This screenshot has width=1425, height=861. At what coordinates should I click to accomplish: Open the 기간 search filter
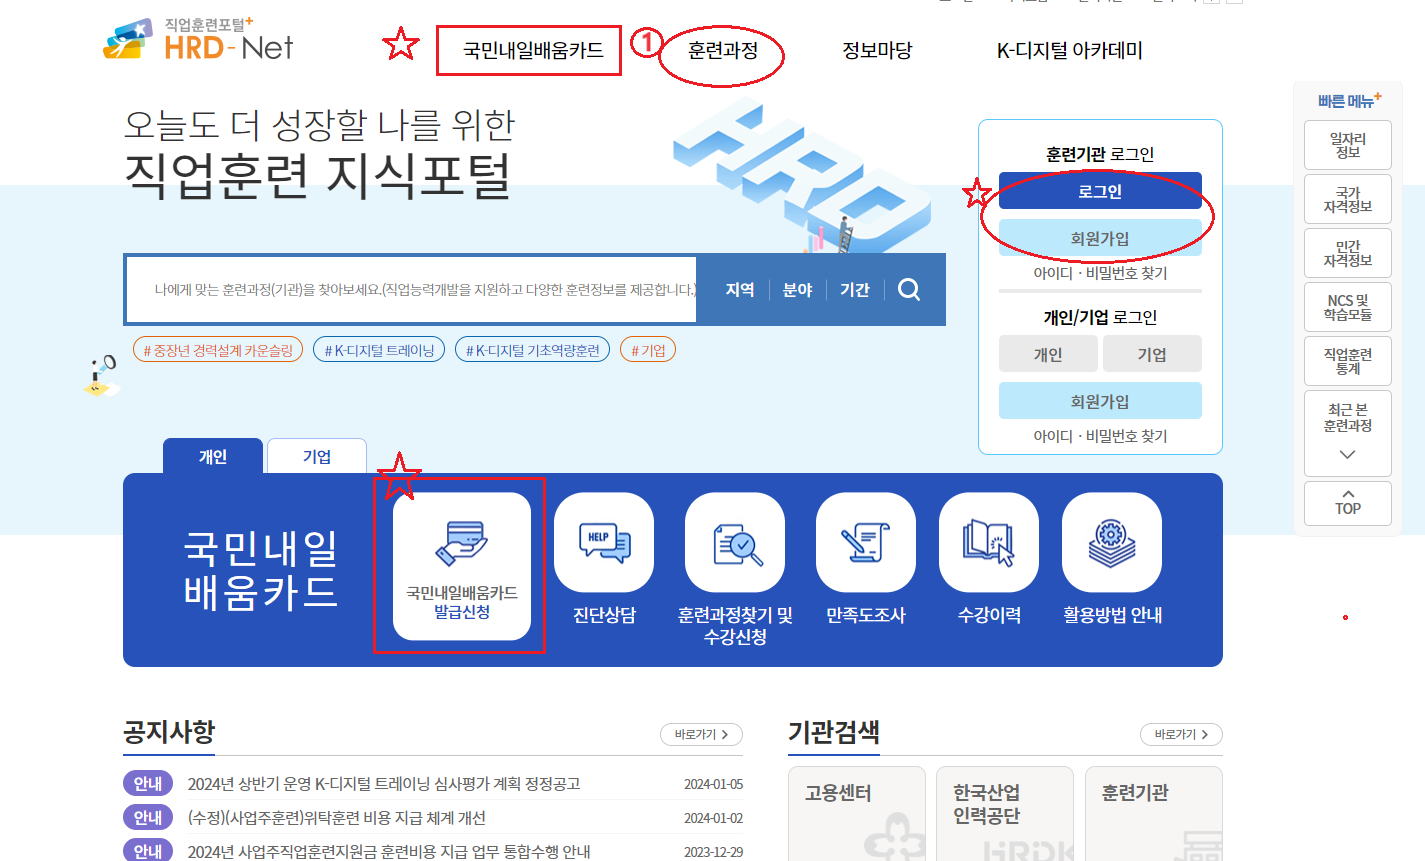coord(855,290)
